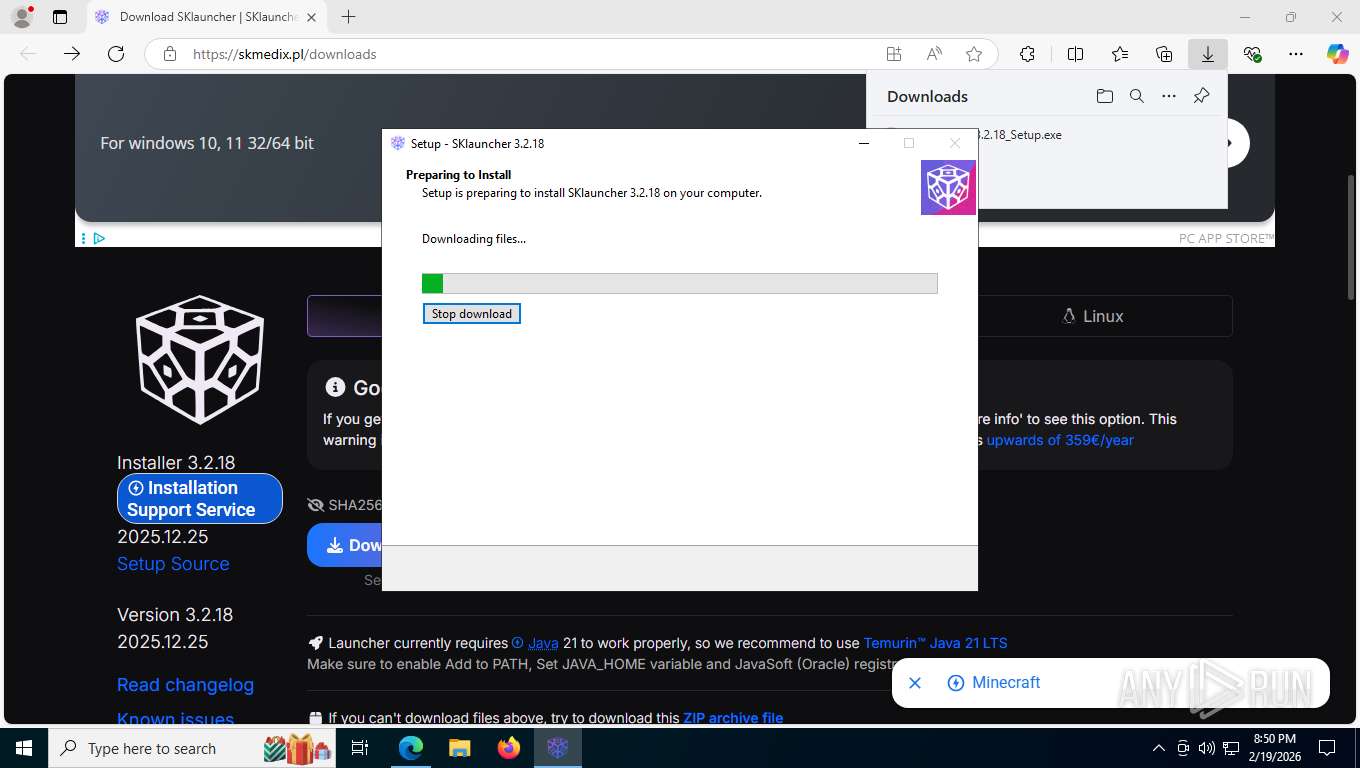Open the Java link
The image size is (1360, 768).
pyautogui.click(x=543, y=643)
